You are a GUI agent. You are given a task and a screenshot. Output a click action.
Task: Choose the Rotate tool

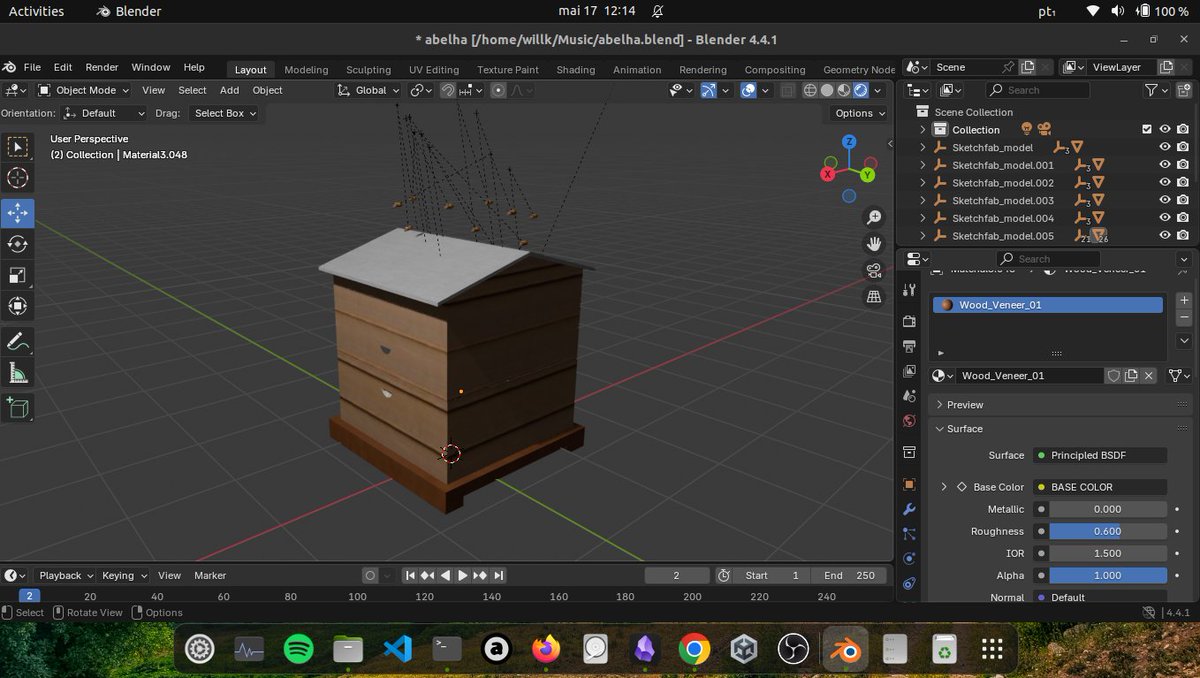click(x=18, y=244)
